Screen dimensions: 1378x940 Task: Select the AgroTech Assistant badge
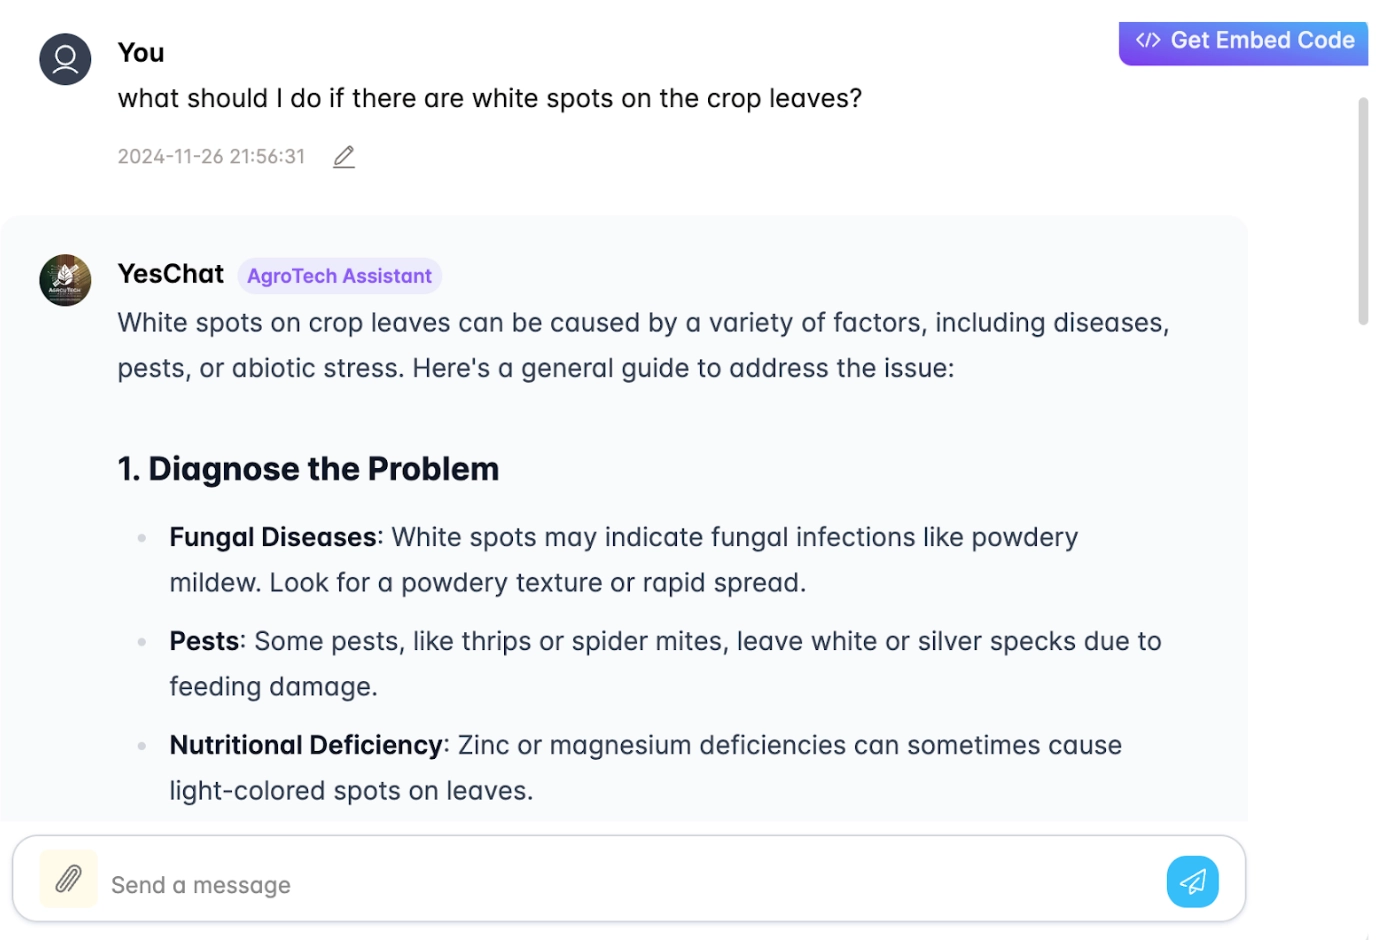click(339, 276)
